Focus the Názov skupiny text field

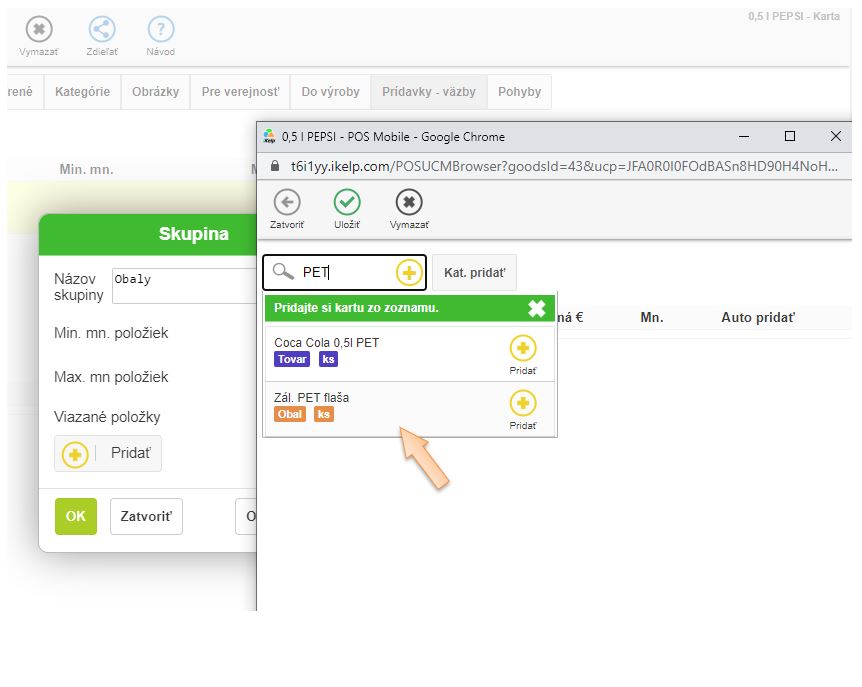point(185,285)
